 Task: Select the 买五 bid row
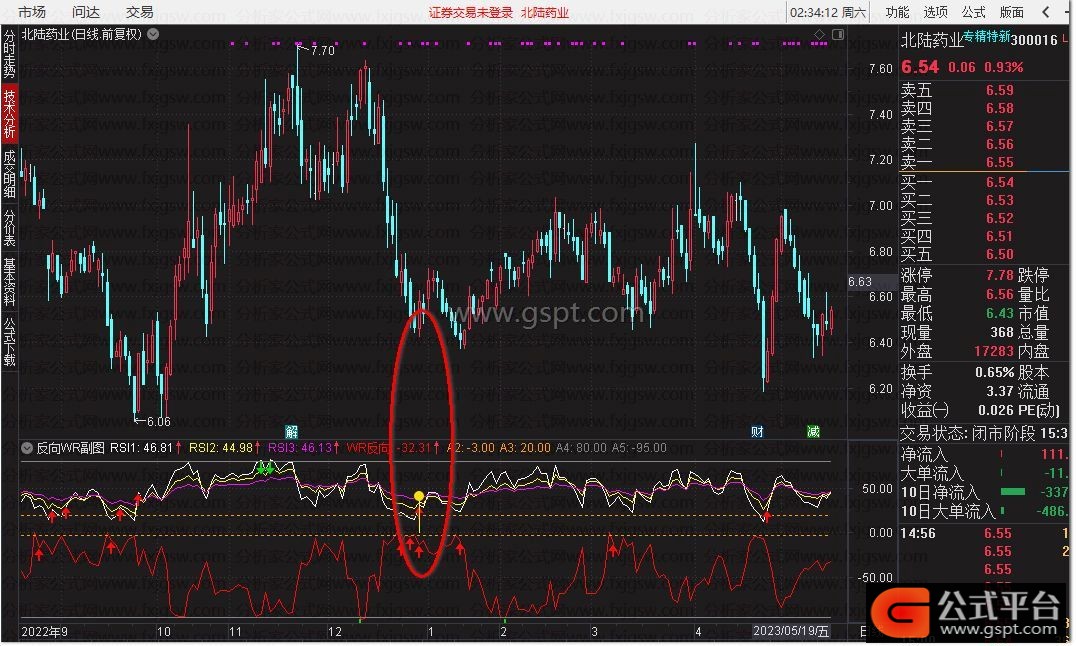[x=984, y=255]
